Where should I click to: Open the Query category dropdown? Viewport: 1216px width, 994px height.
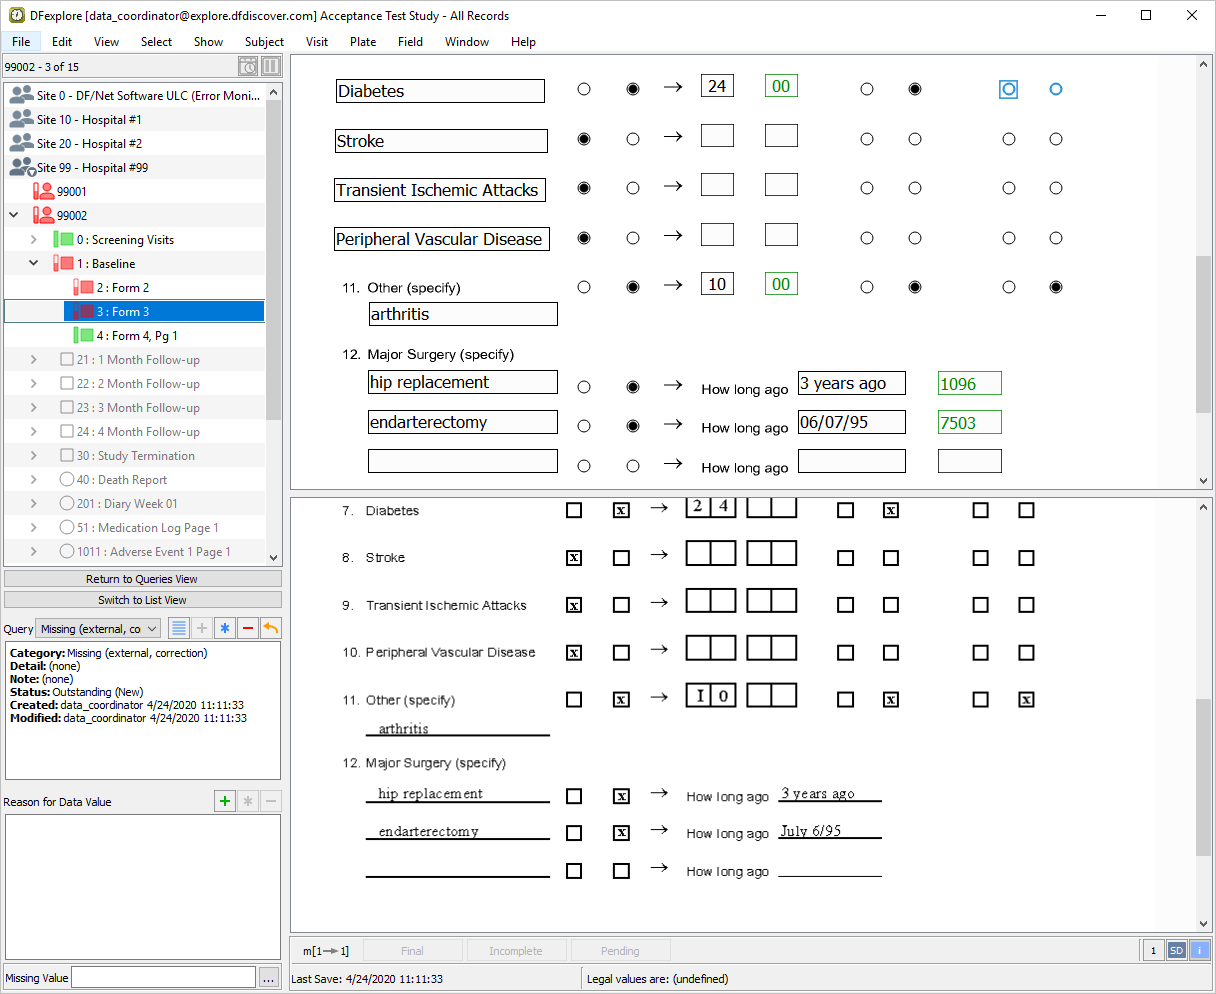99,628
